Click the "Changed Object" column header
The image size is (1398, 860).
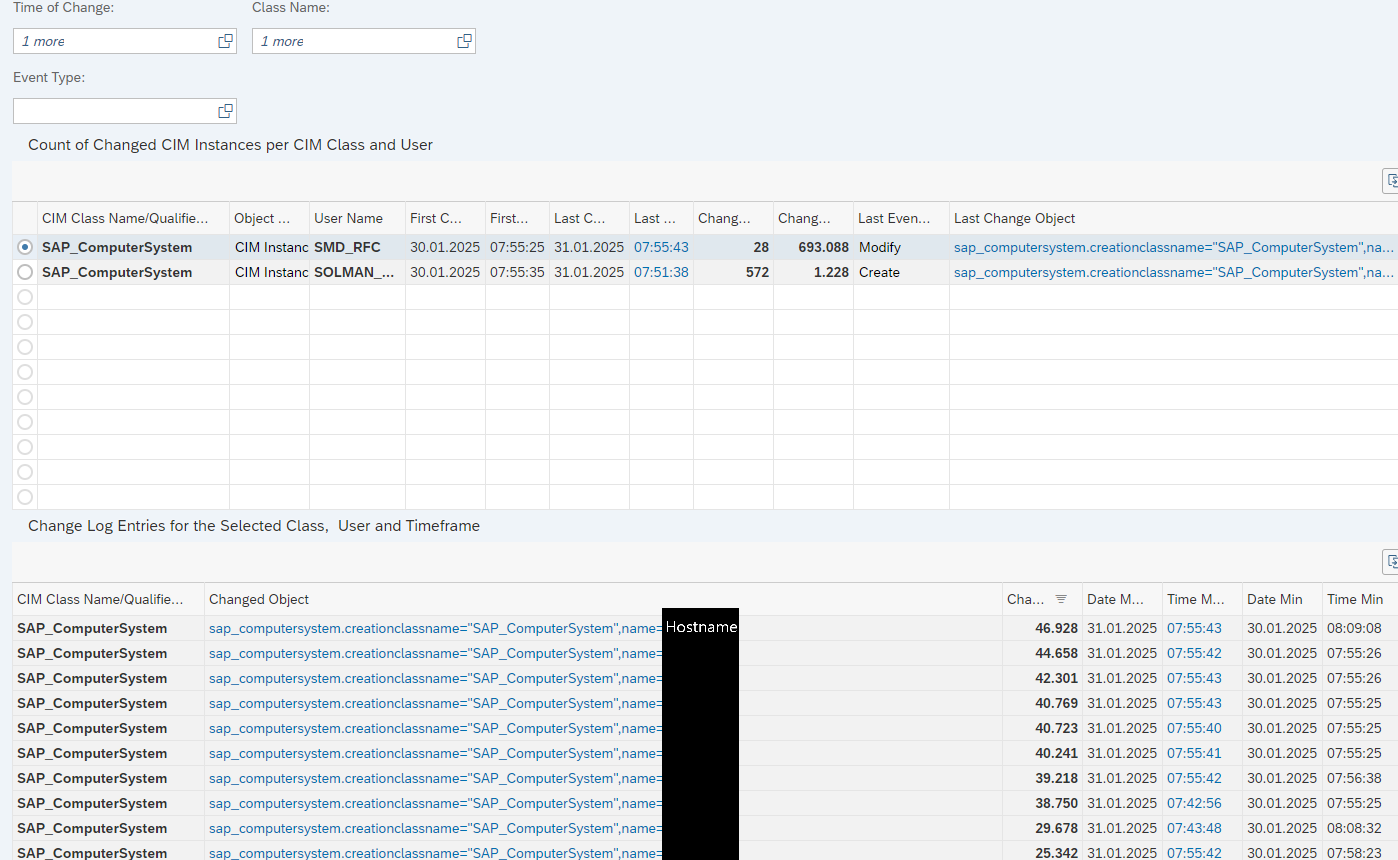(x=603, y=599)
